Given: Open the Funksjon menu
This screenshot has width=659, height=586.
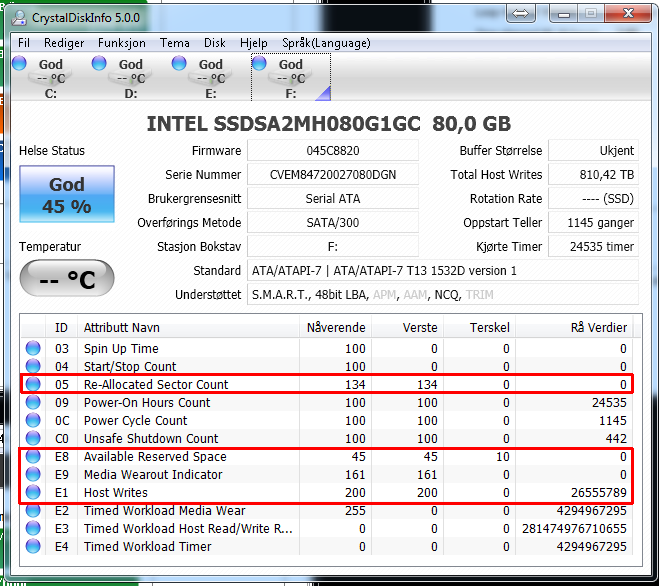Looking at the screenshot, I should tap(121, 43).
